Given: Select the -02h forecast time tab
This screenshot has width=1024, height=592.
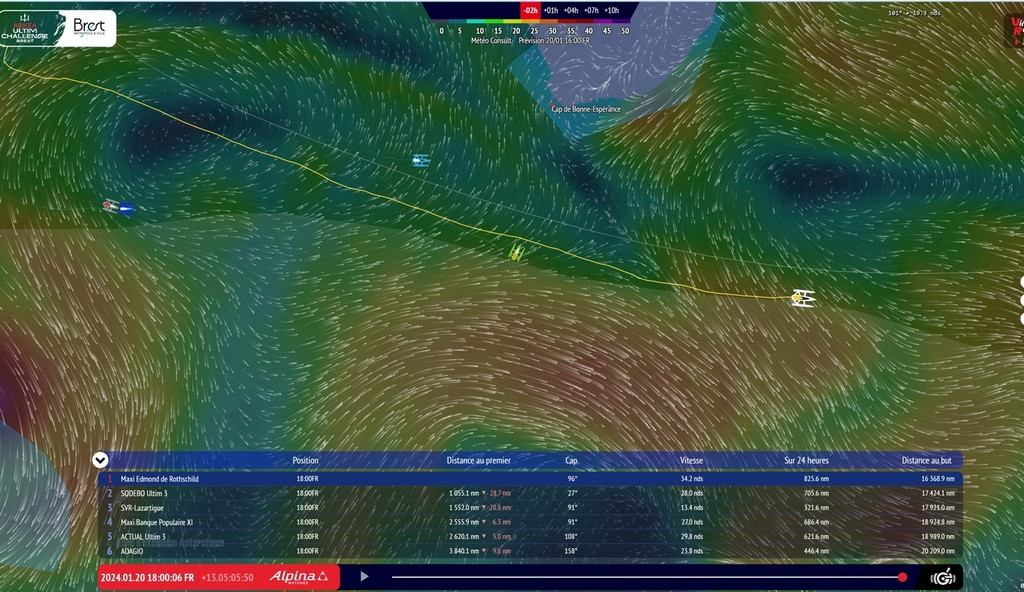Looking at the screenshot, I should click(530, 10).
